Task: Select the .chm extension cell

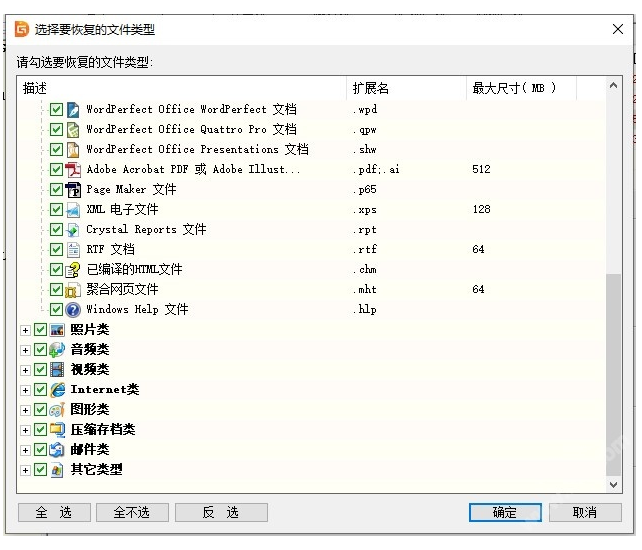Action: pos(364,269)
